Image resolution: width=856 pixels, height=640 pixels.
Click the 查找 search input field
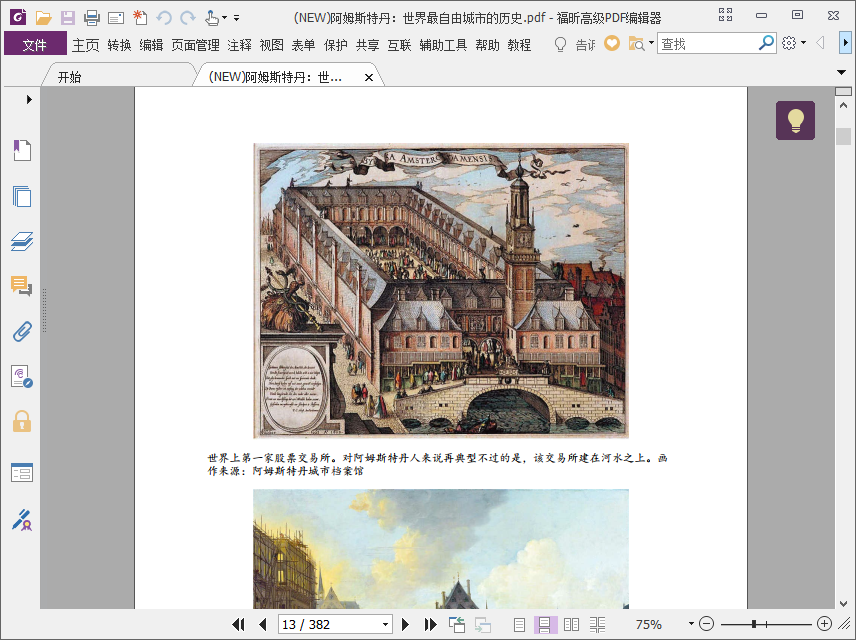click(x=708, y=43)
